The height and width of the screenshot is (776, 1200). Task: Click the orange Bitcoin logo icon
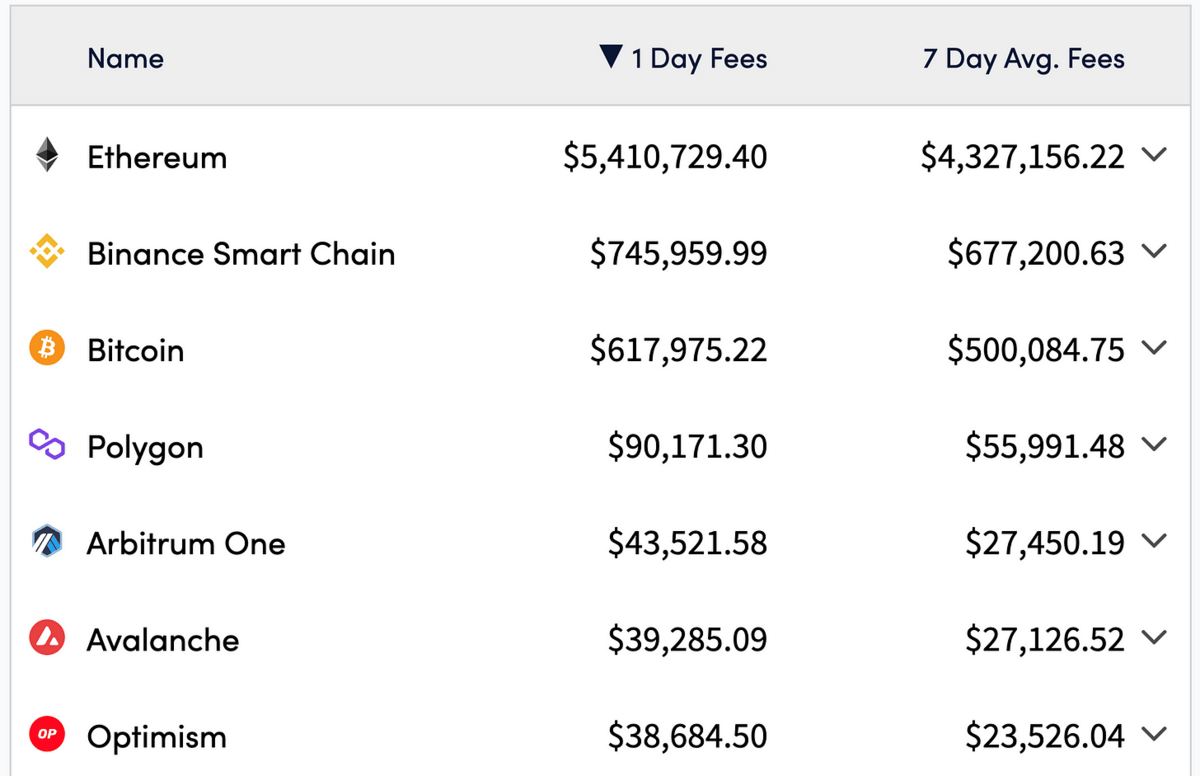[x=47, y=350]
